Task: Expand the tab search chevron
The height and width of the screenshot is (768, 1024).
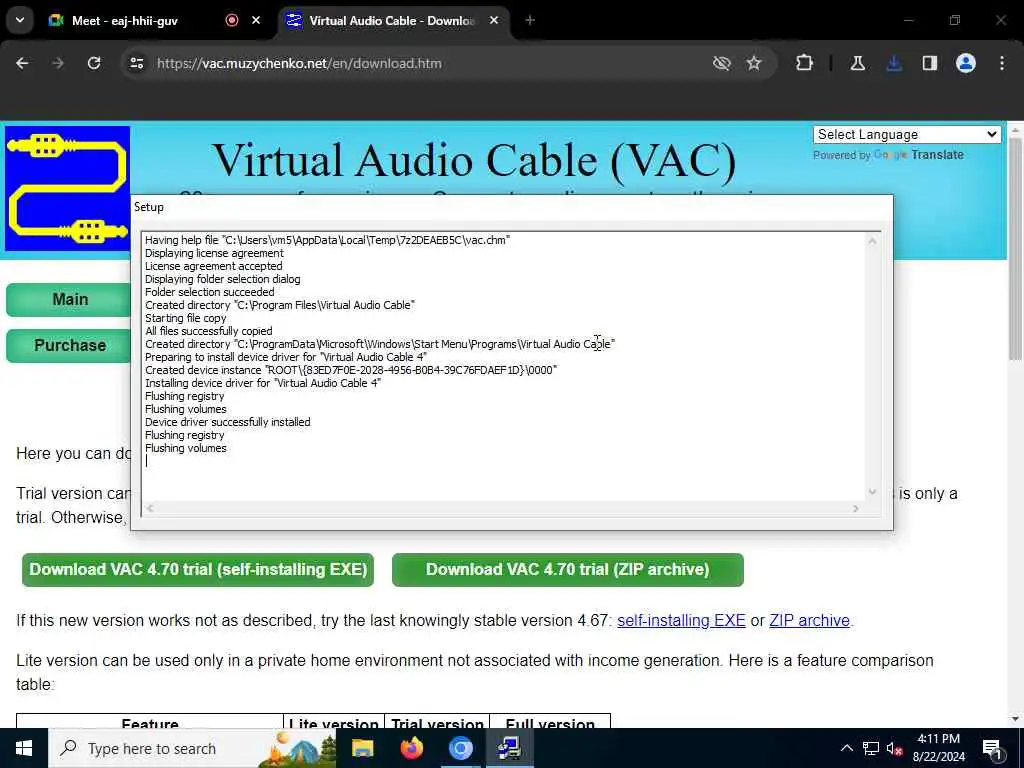Action: (x=20, y=20)
